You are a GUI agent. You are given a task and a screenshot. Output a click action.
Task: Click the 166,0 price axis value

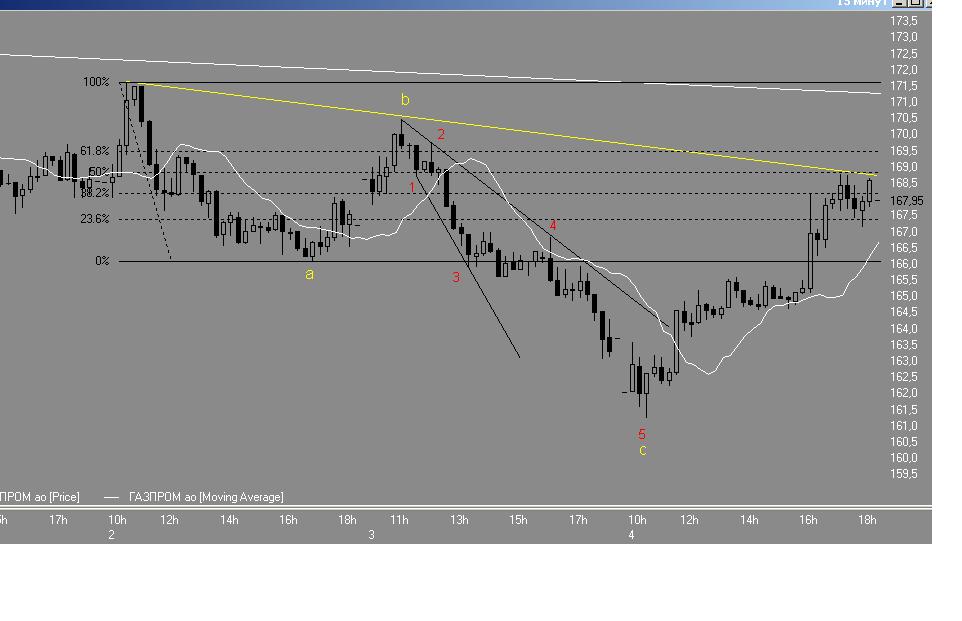click(904, 264)
